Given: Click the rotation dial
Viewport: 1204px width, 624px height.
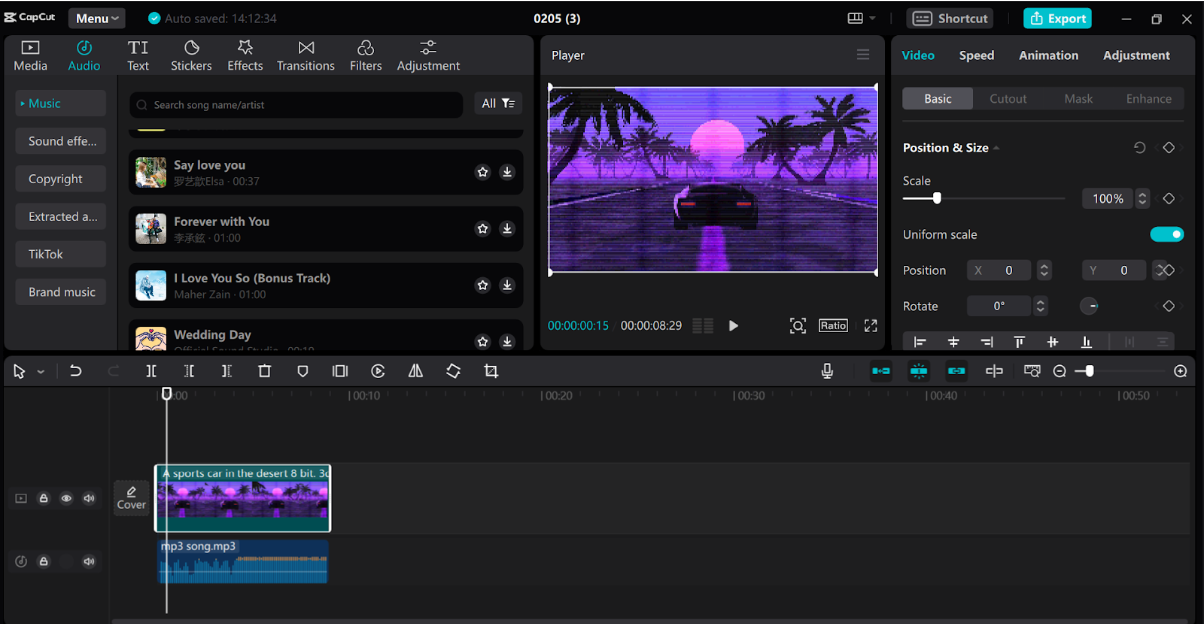Looking at the screenshot, I should 1089,306.
